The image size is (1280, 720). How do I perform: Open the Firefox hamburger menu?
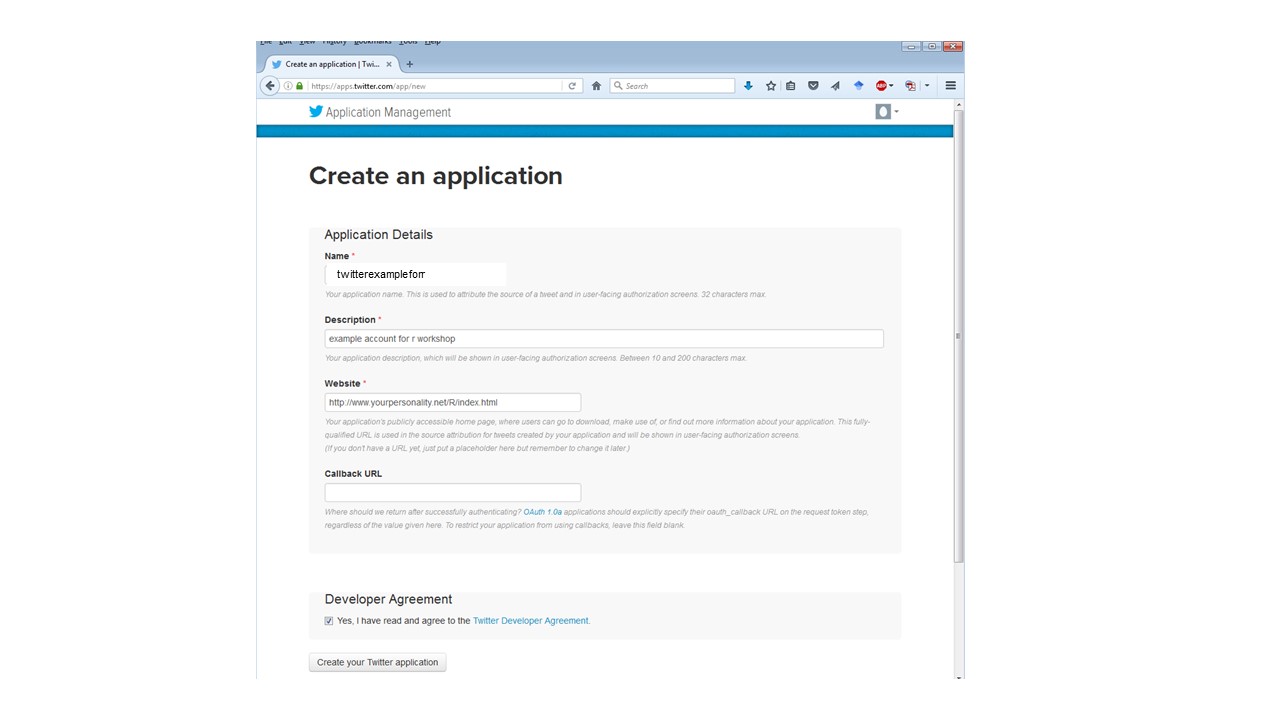click(x=951, y=86)
